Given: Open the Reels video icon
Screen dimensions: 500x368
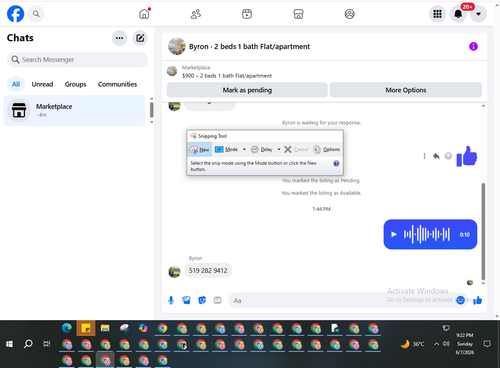Looking at the screenshot, I should [x=247, y=14].
